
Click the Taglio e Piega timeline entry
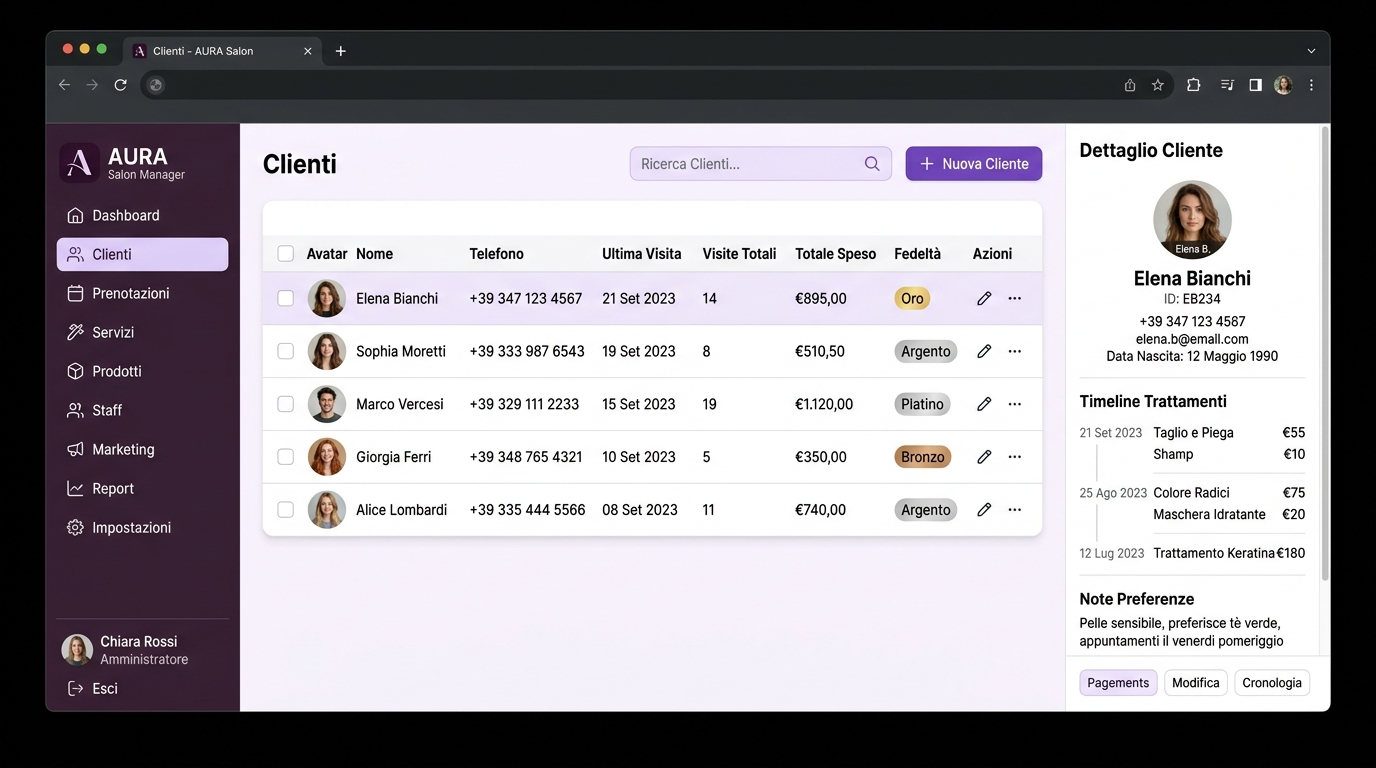coord(1193,433)
